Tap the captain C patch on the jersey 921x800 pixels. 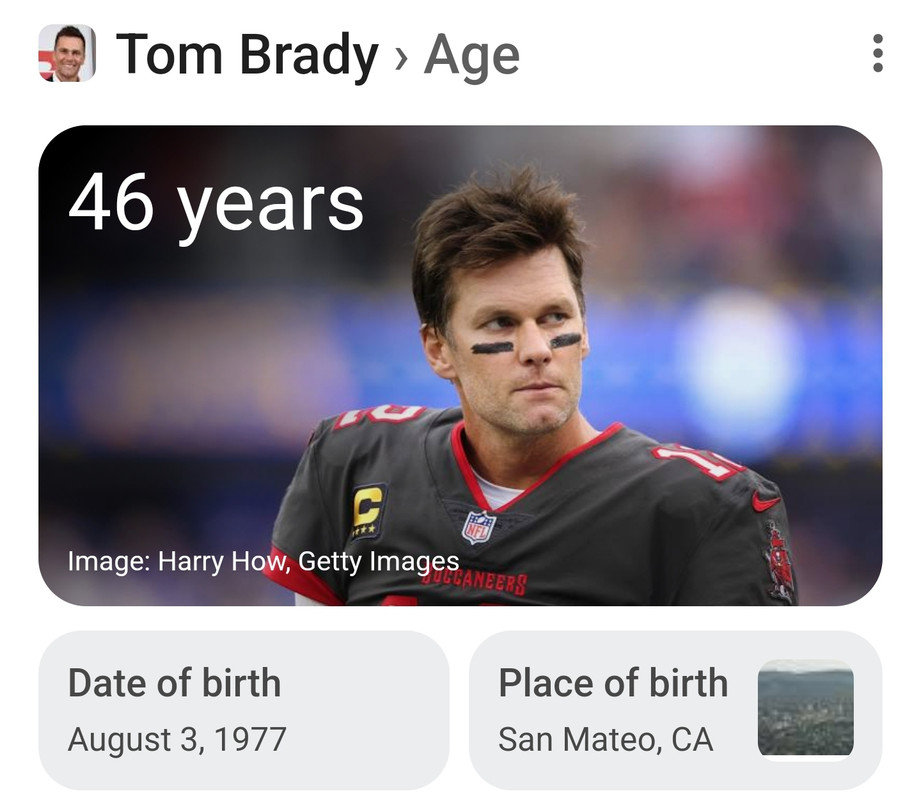pyautogui.click(x=368, y=509)
